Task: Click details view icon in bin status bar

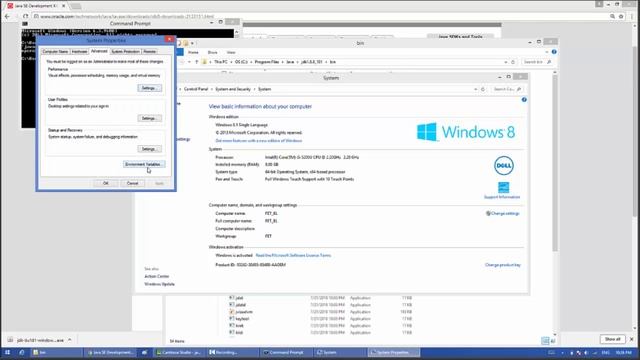Action: tap(545, 341)
